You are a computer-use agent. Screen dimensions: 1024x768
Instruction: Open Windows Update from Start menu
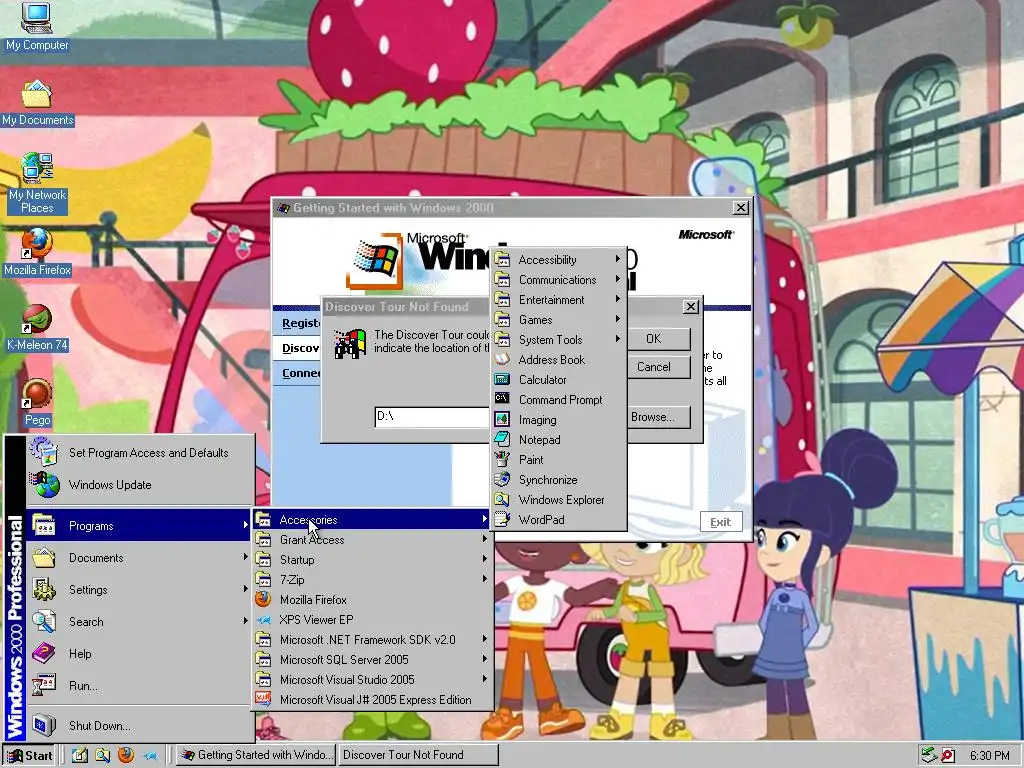tap(139, 485)
